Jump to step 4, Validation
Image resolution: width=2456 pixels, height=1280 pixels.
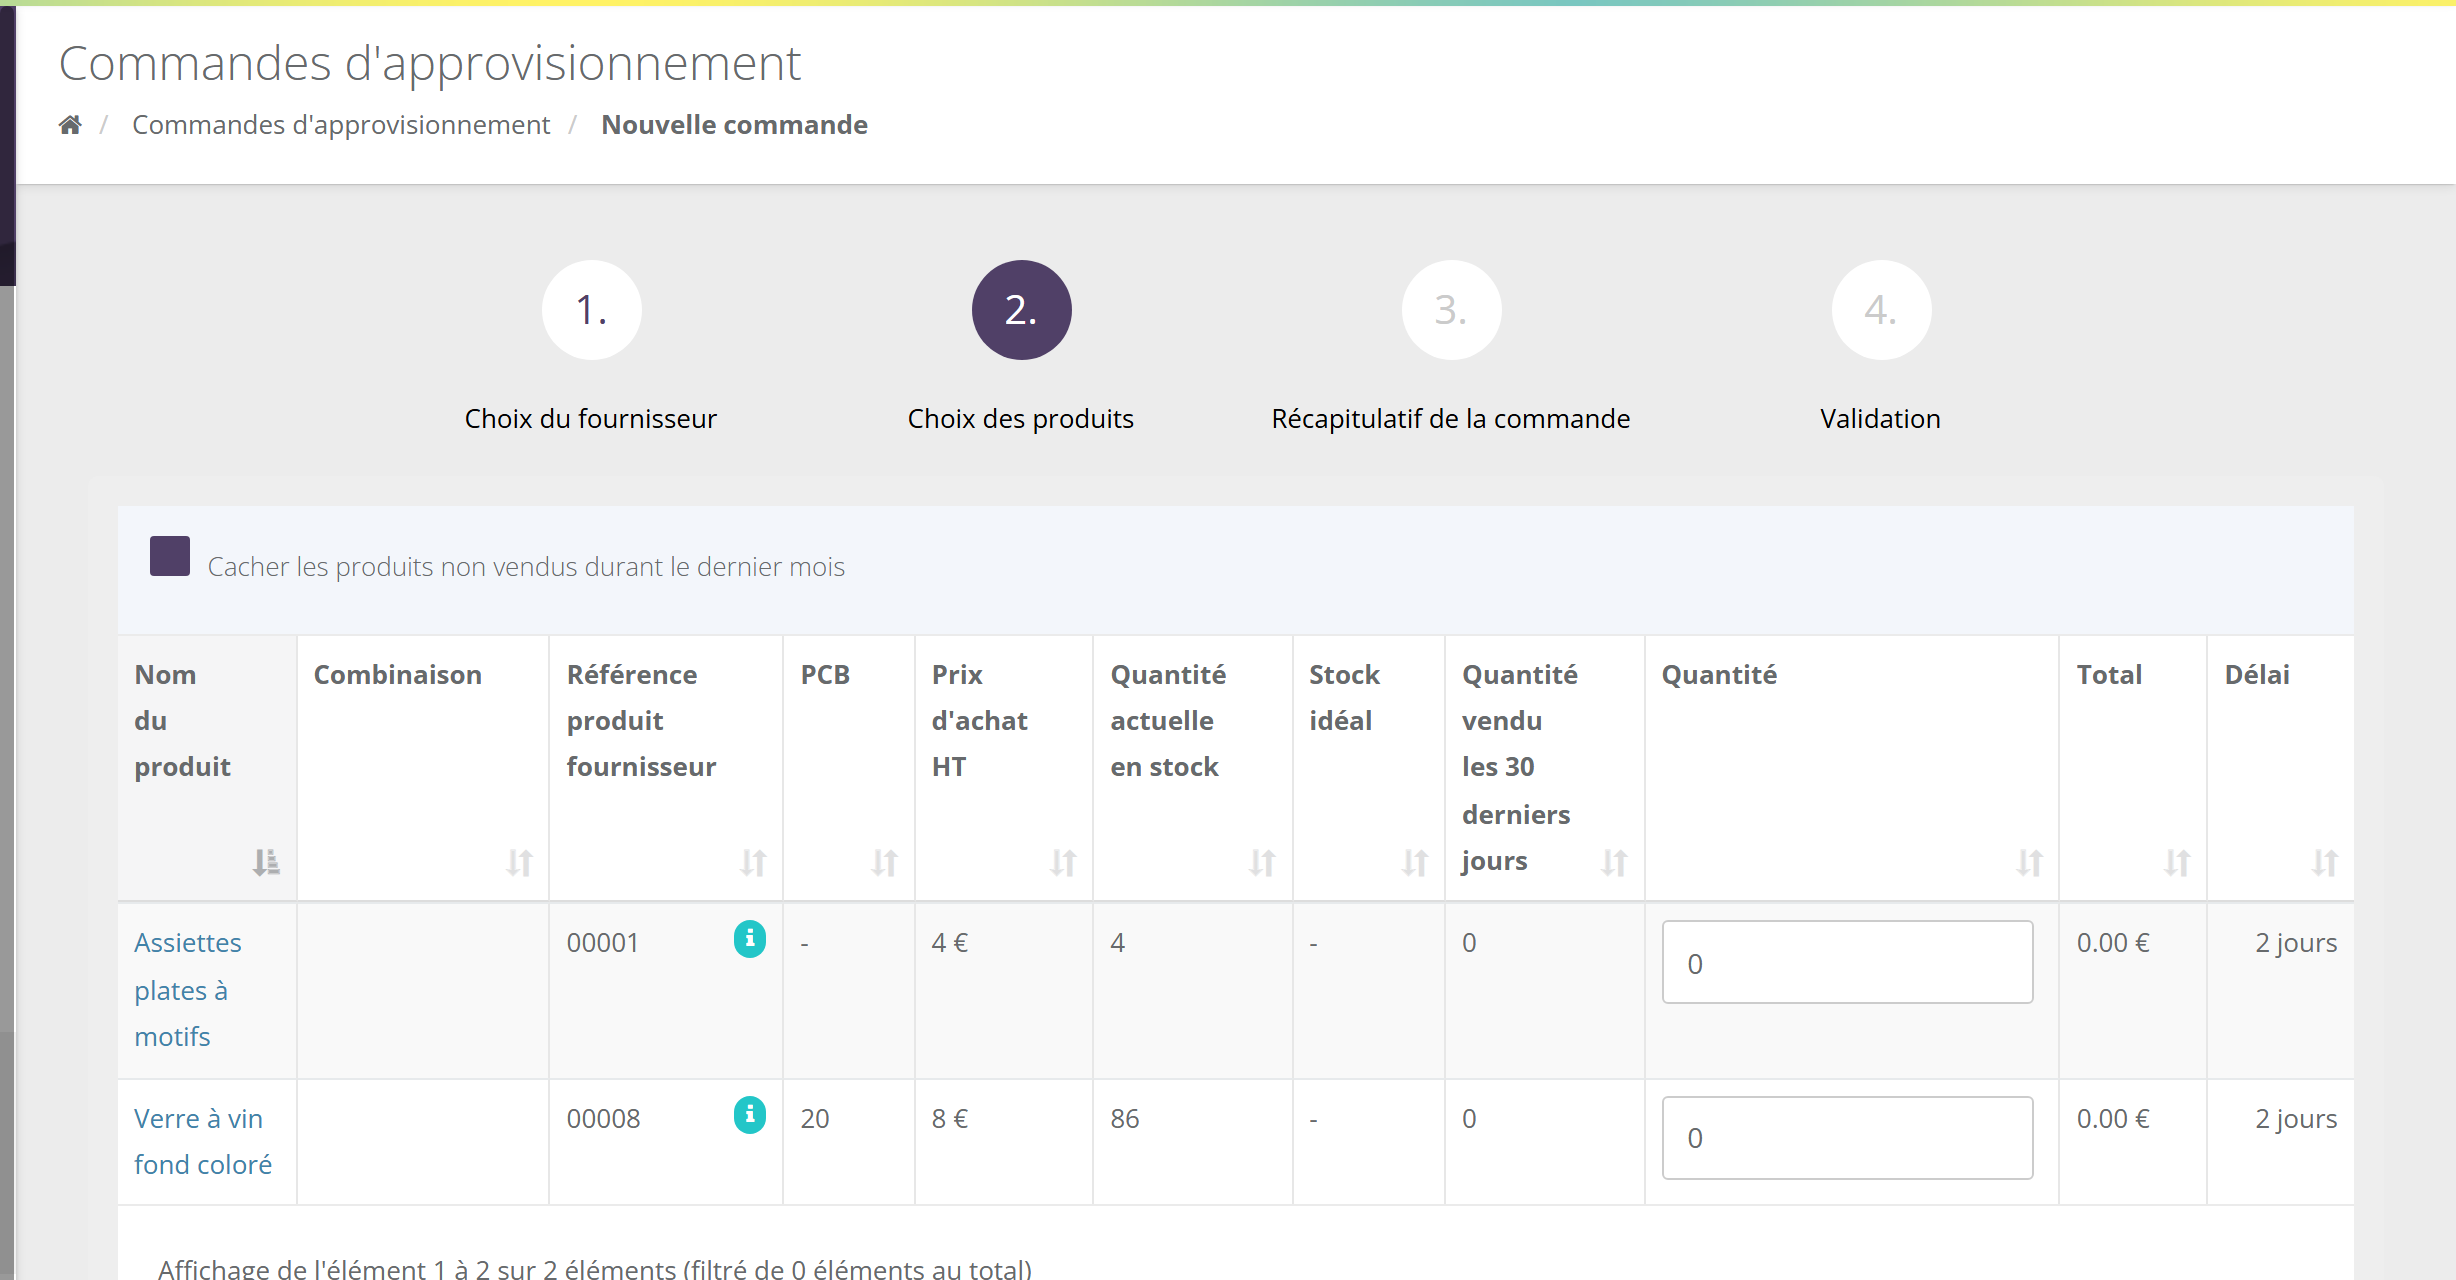(1882, 310)
